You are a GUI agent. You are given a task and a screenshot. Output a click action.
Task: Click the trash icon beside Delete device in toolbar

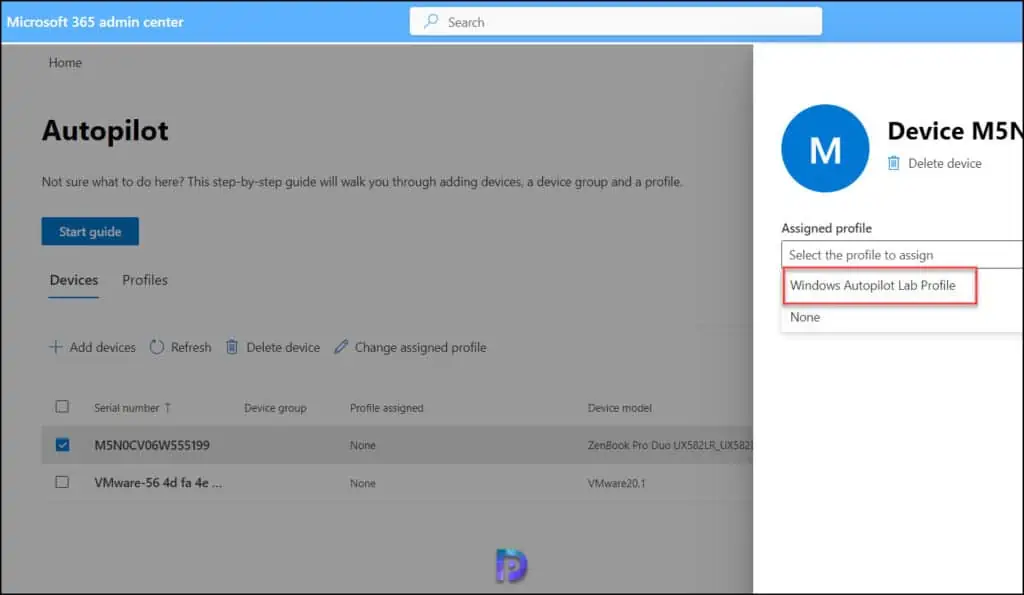(232, 346)
